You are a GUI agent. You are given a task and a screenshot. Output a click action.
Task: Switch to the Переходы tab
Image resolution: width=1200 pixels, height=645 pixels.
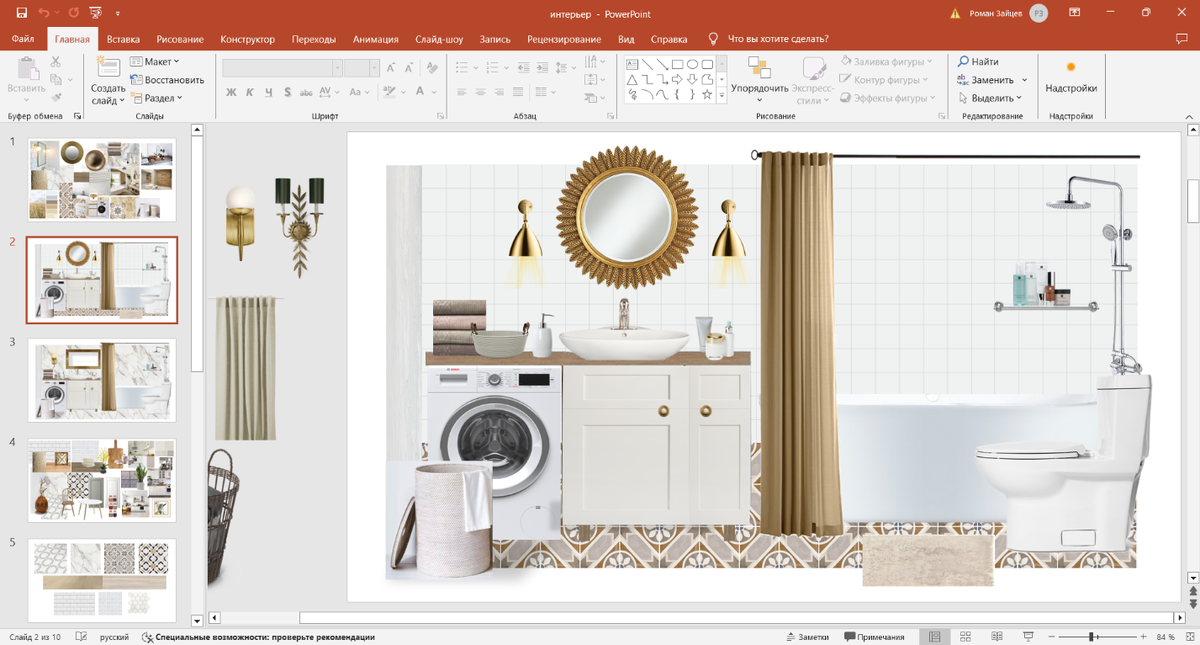[x=314, y=39]
